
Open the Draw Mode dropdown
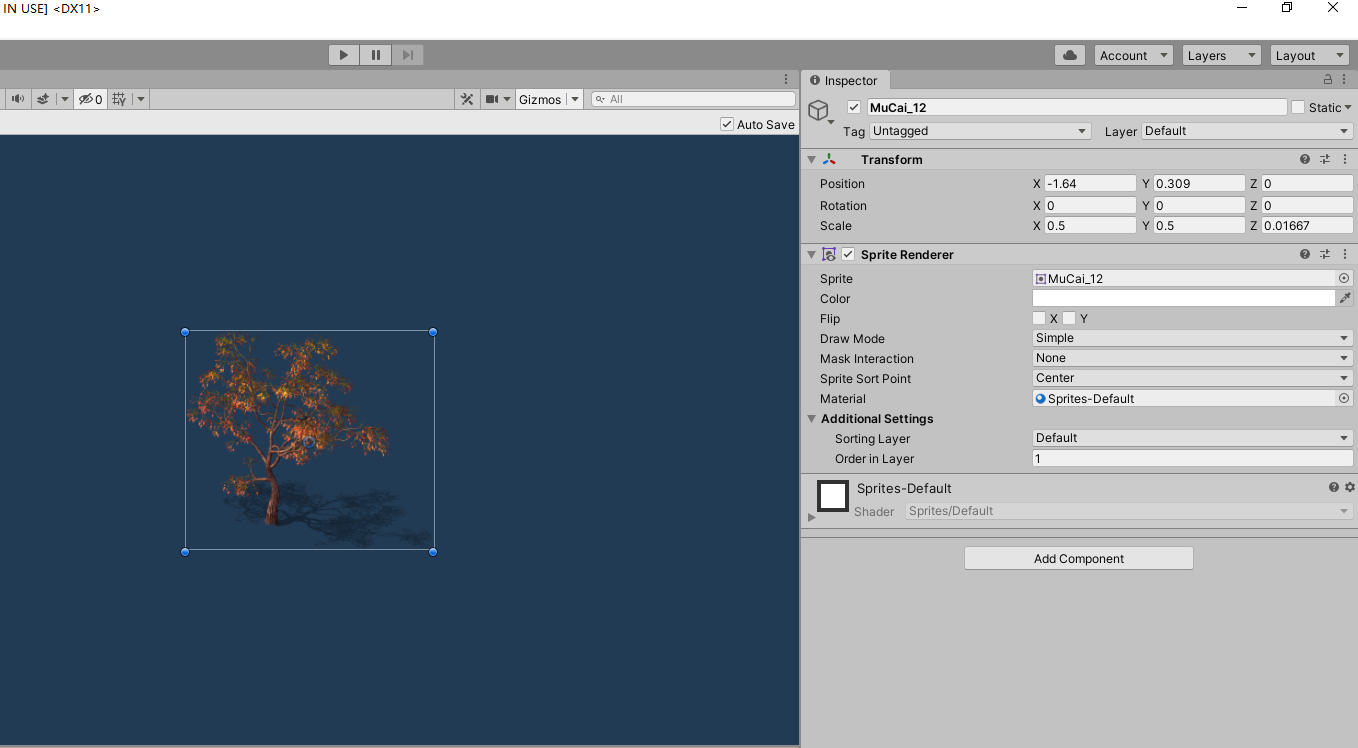1192,338
